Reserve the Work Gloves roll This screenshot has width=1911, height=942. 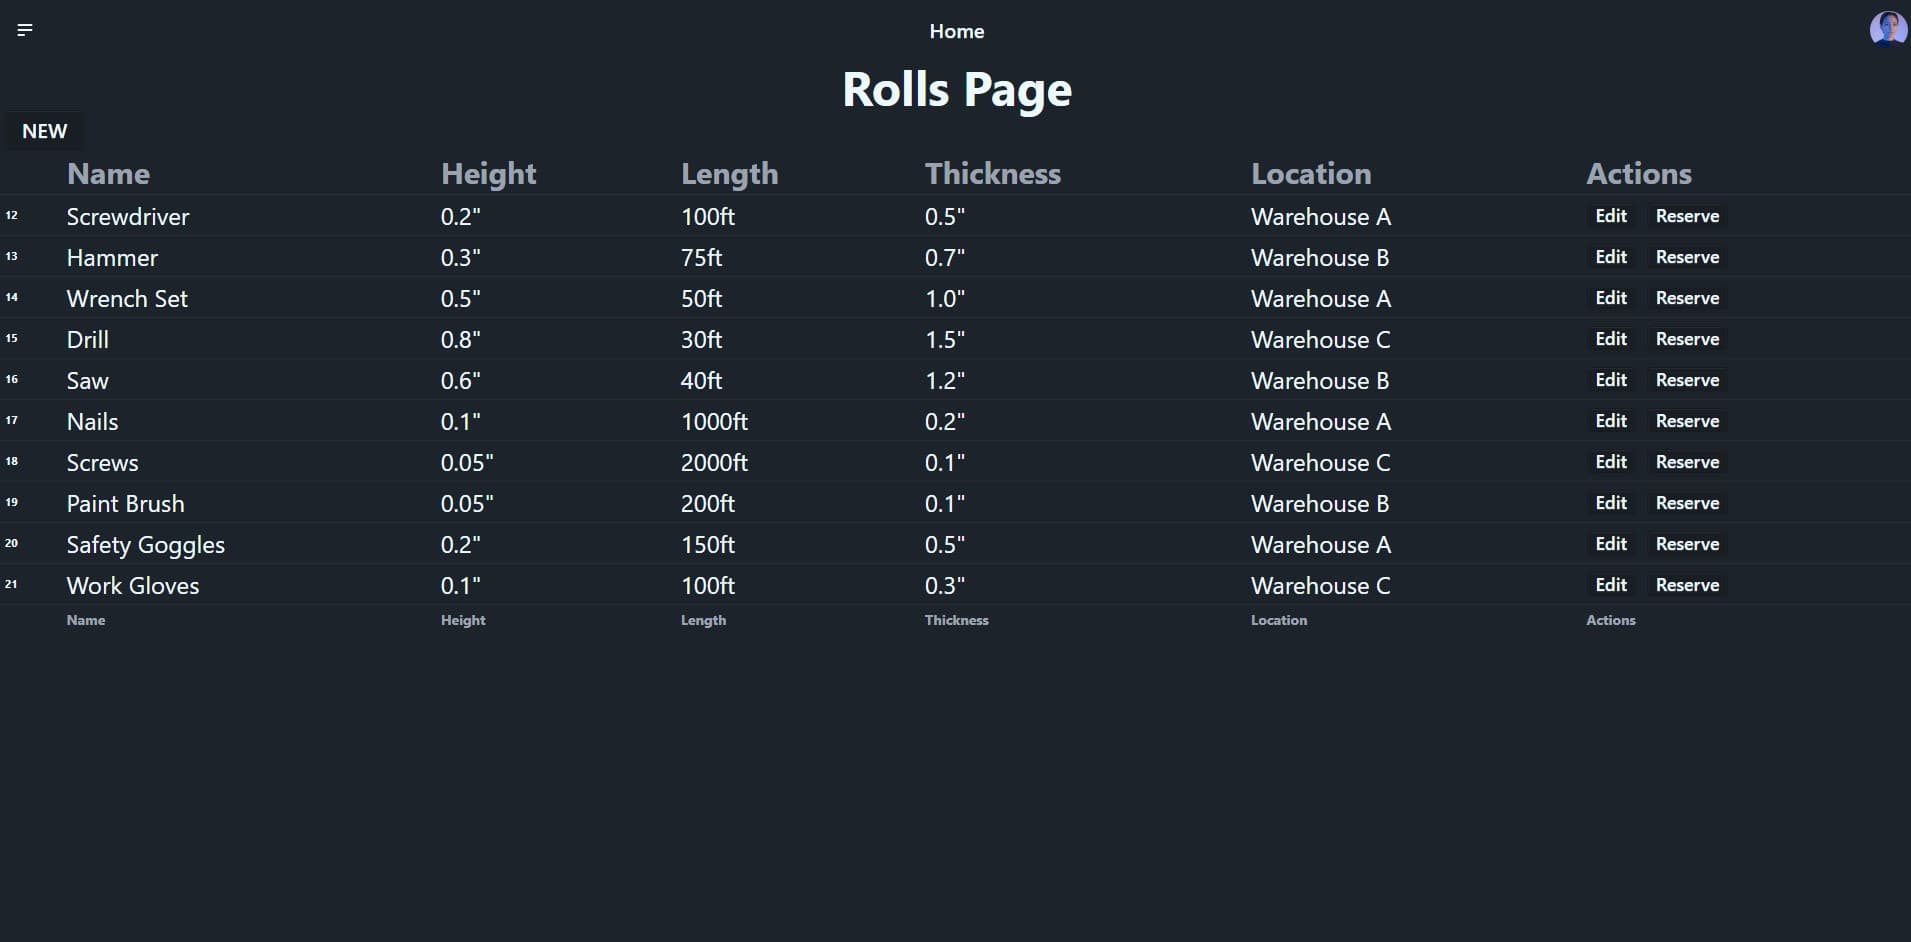pyautogui.click(x=1687, y=585)
